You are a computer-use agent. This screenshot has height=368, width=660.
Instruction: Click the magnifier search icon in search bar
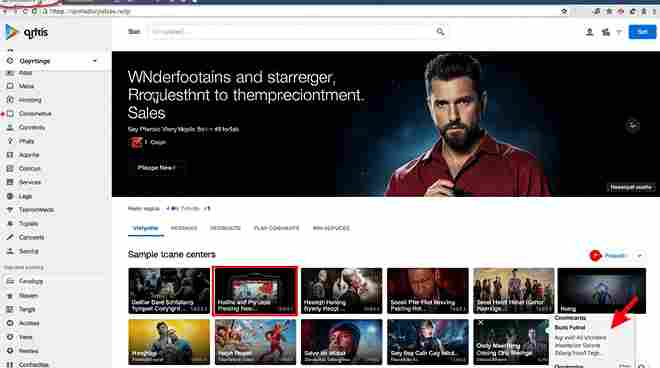pyautogui.click(x=440, y=32)
